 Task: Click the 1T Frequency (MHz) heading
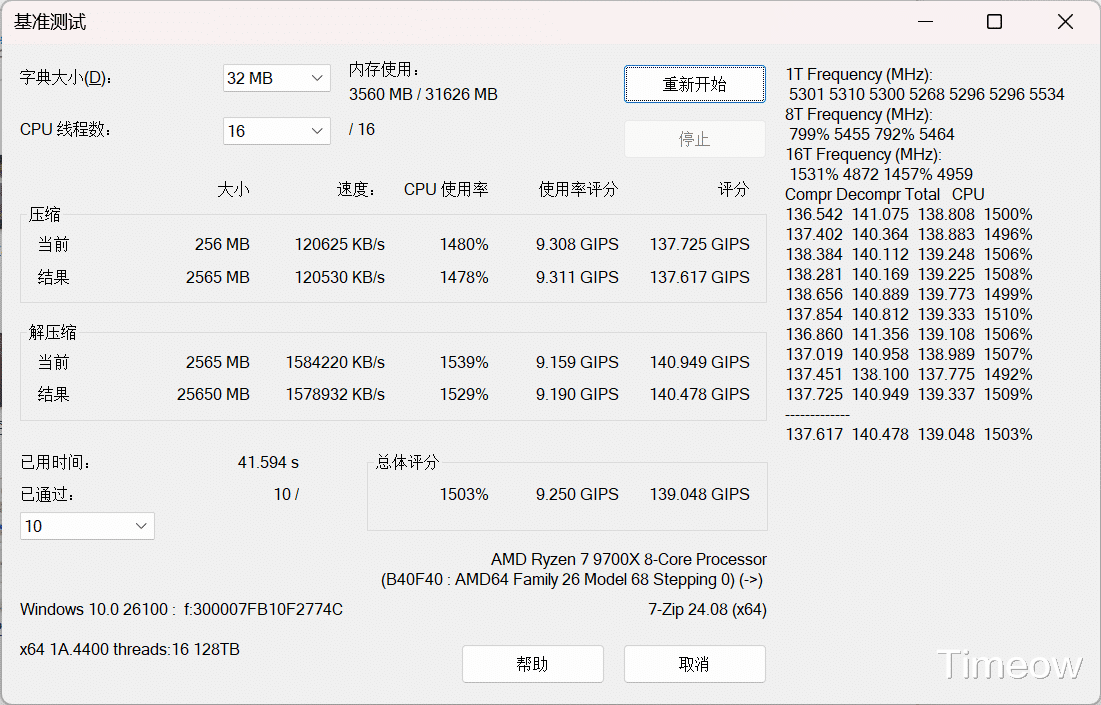pos(859,74)
